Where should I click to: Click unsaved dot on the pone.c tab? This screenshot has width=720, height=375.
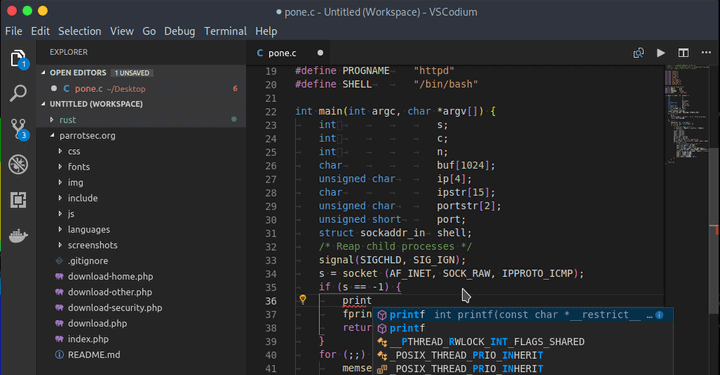[x=320, y=53]
